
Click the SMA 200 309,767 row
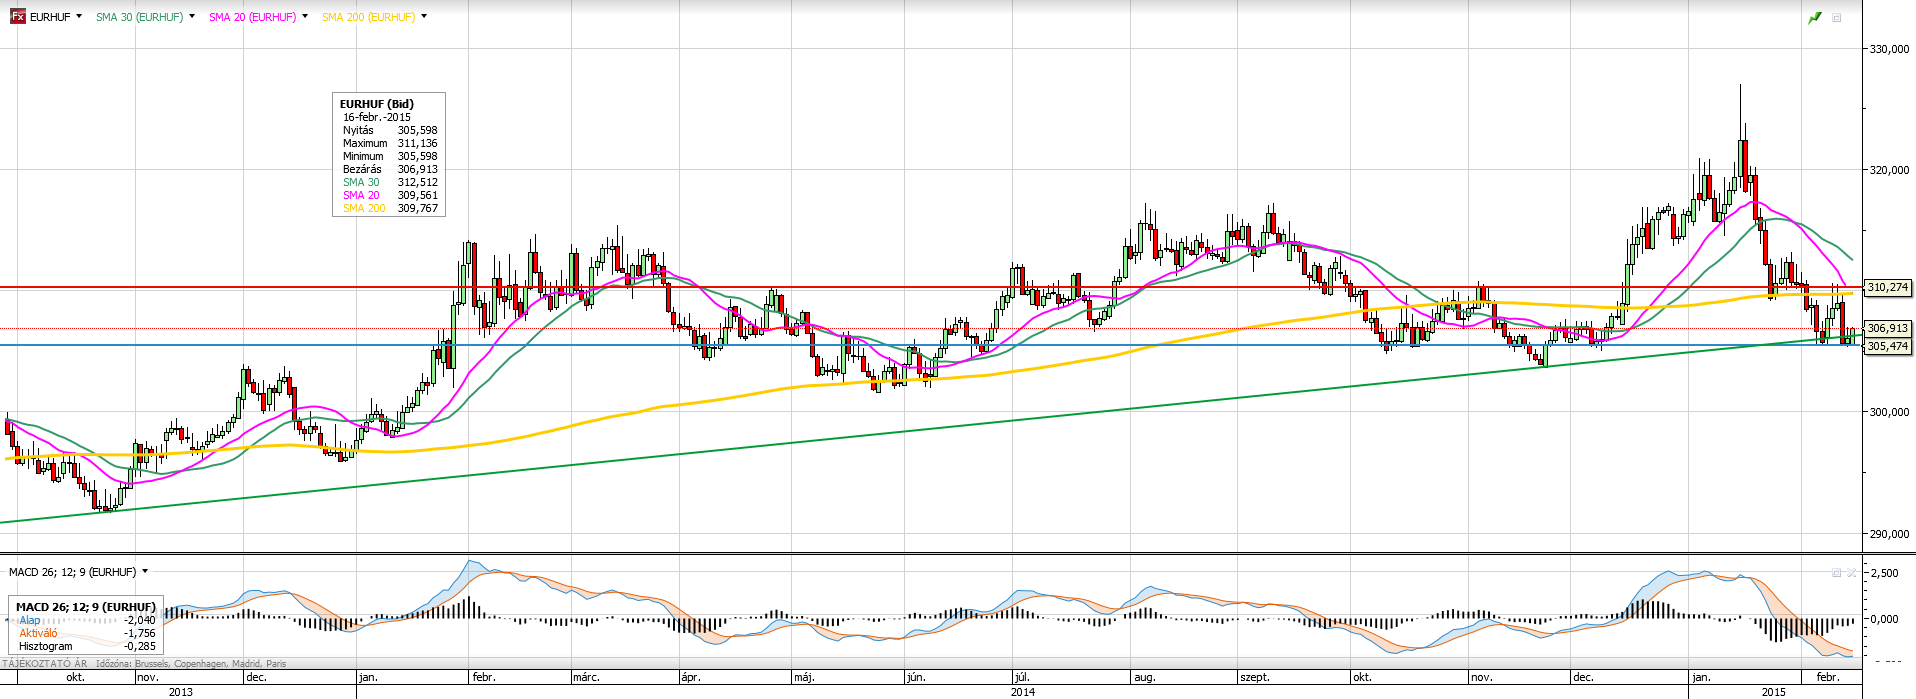point(390,208)
